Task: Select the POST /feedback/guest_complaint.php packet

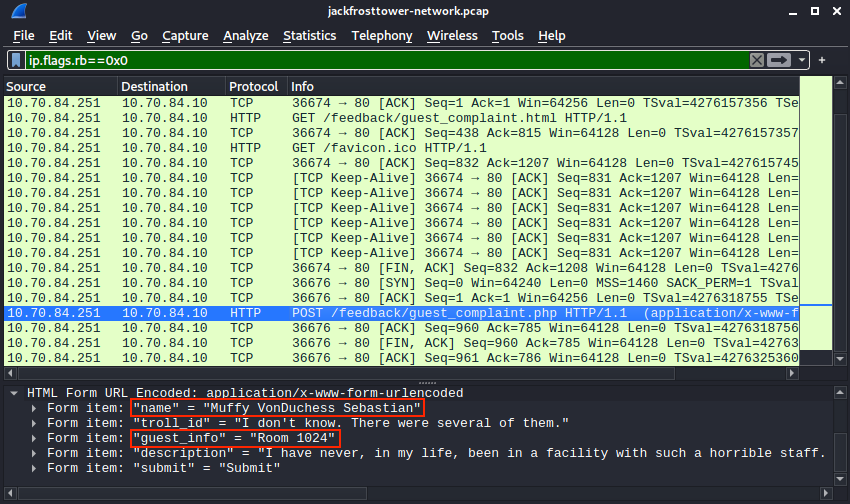Action: pyautogui.click(x=402, y=313)
